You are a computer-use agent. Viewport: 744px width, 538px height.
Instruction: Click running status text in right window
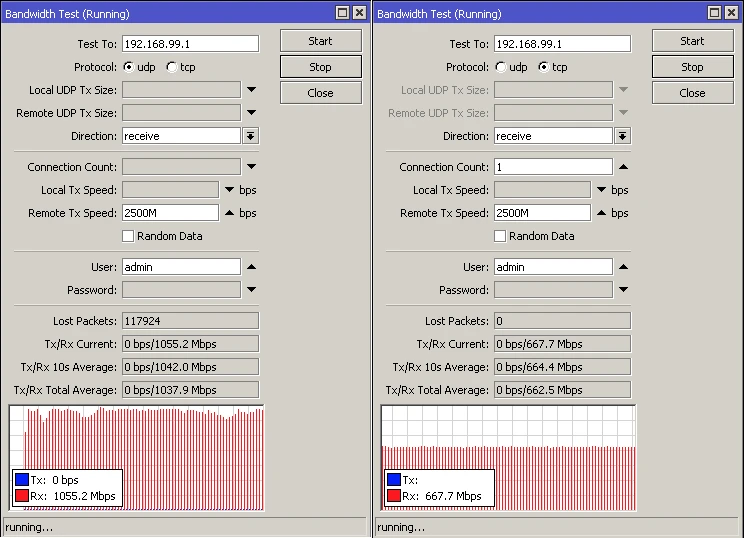pyautogui.click(x=401, y=527)
